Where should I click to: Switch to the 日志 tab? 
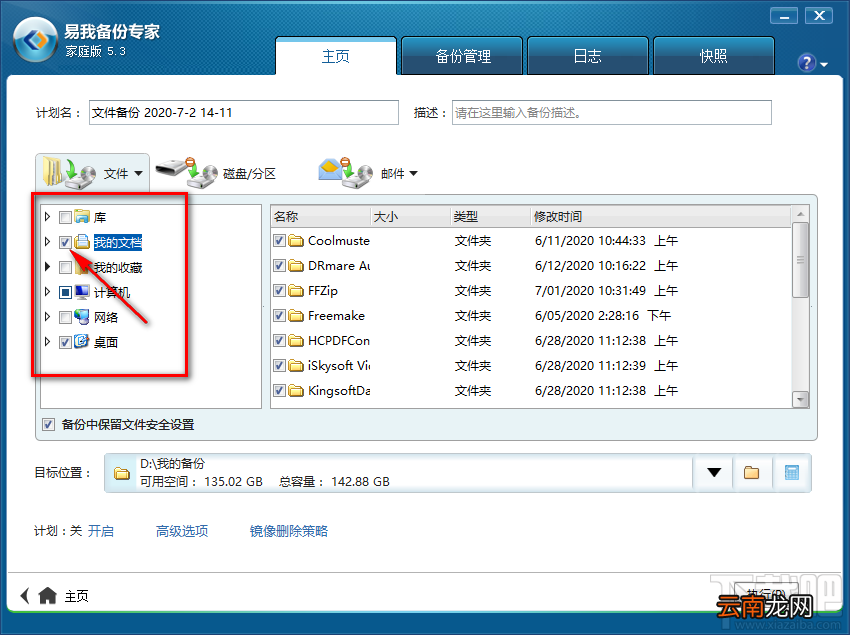588,55
